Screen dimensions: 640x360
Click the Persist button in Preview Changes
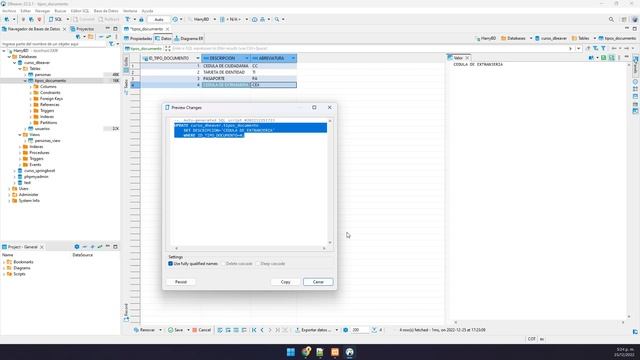tap(181, 282)
